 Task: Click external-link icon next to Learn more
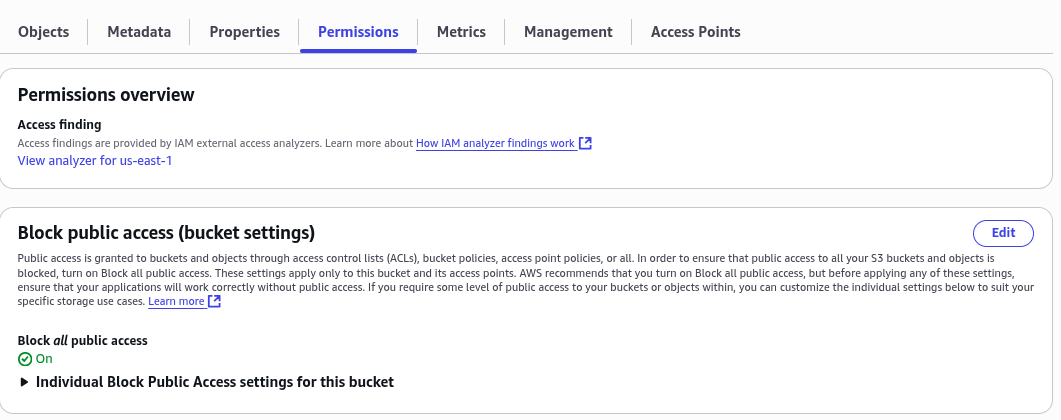tap(215, 301)
